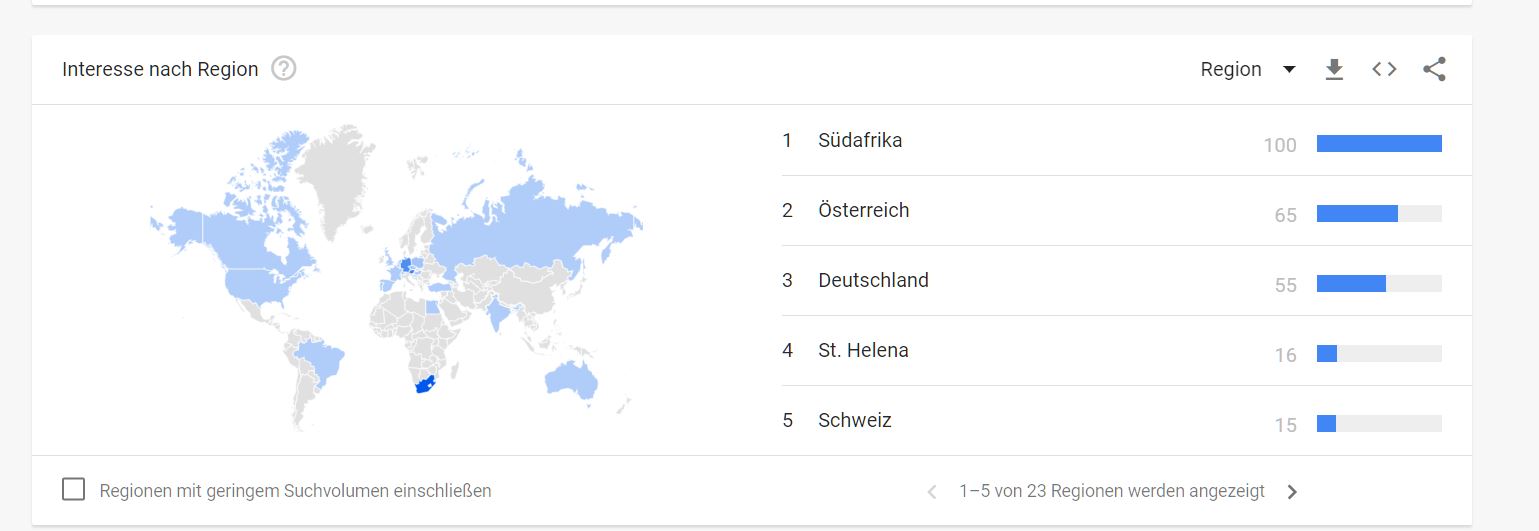Viewport: 1539px width, 531px height.
Task: Click Australia on the world map
Action: coord(572,380)
